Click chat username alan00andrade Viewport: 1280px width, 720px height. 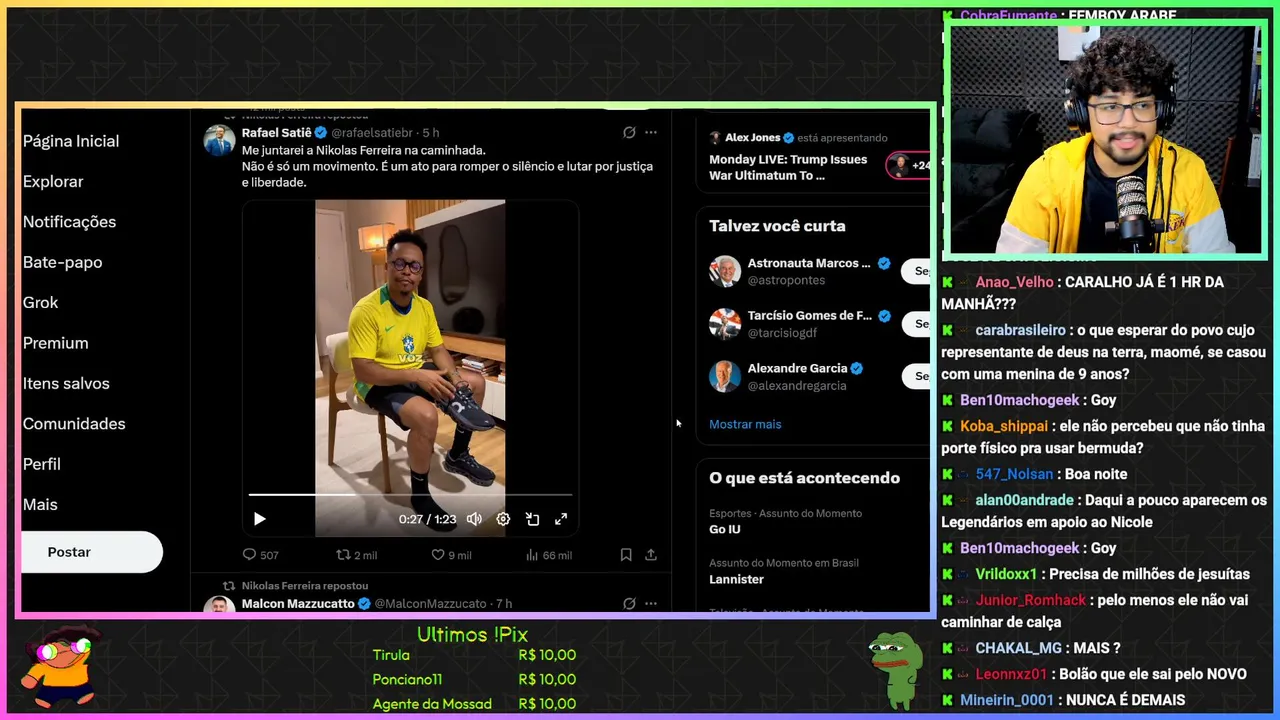[x=1024, y=500]
